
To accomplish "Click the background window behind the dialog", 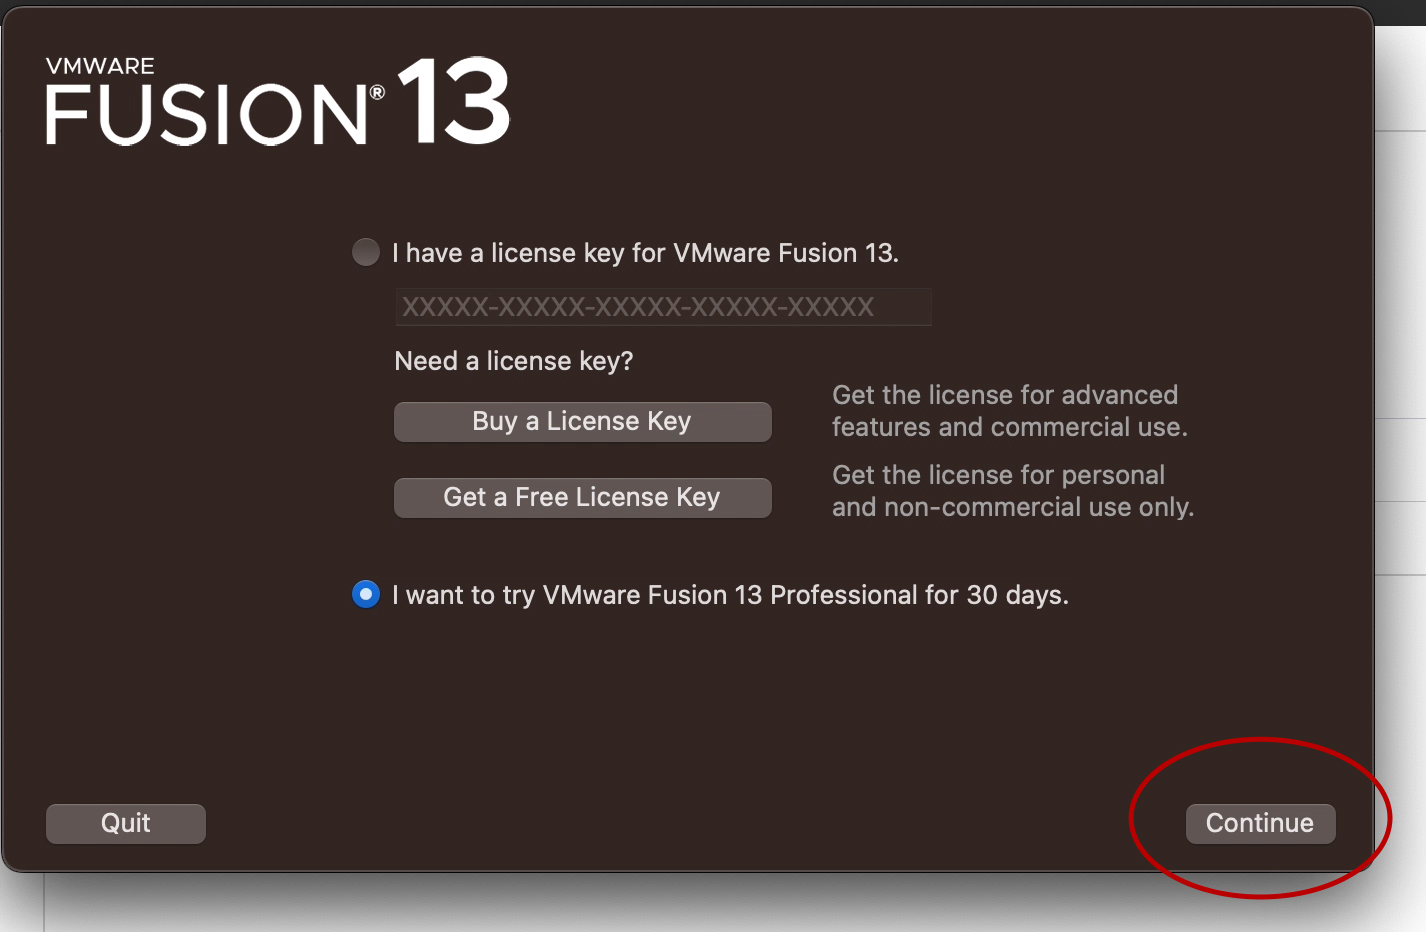I will tap(1400, 300).
